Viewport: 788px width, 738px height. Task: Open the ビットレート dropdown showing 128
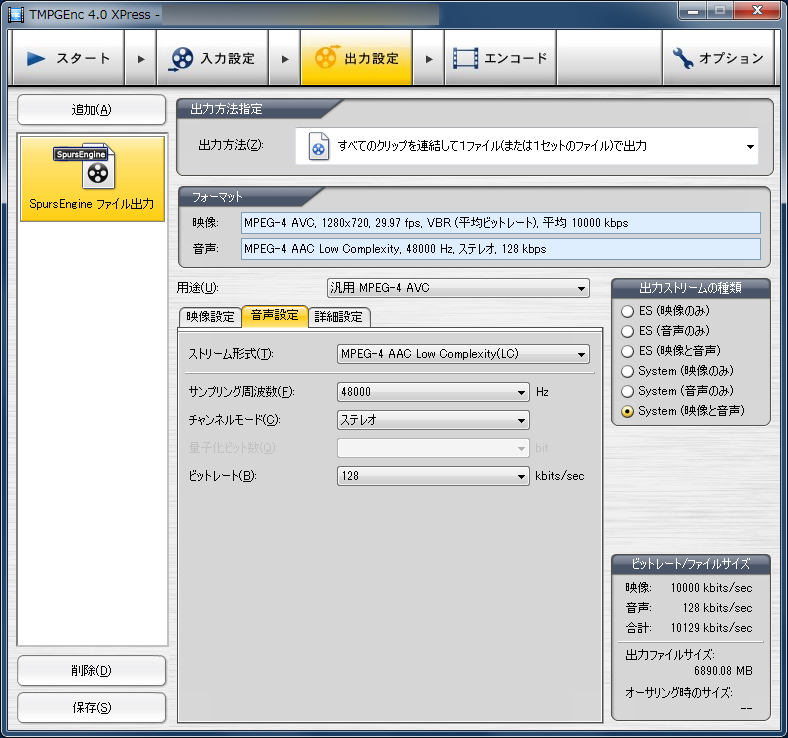point(433,476)
